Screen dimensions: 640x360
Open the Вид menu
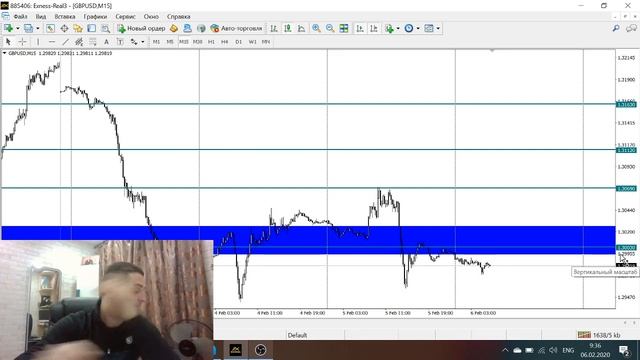(41, 17)
